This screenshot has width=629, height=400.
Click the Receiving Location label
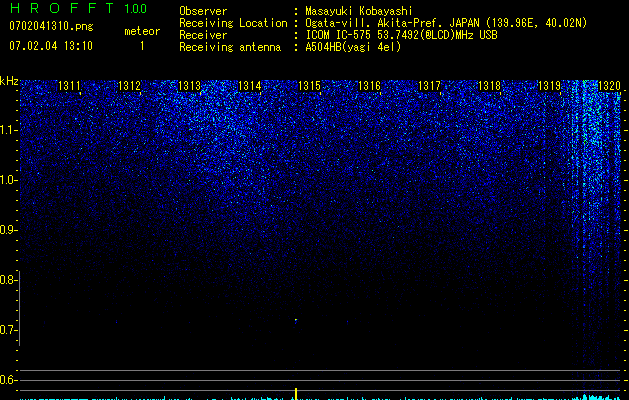[233, 24]
